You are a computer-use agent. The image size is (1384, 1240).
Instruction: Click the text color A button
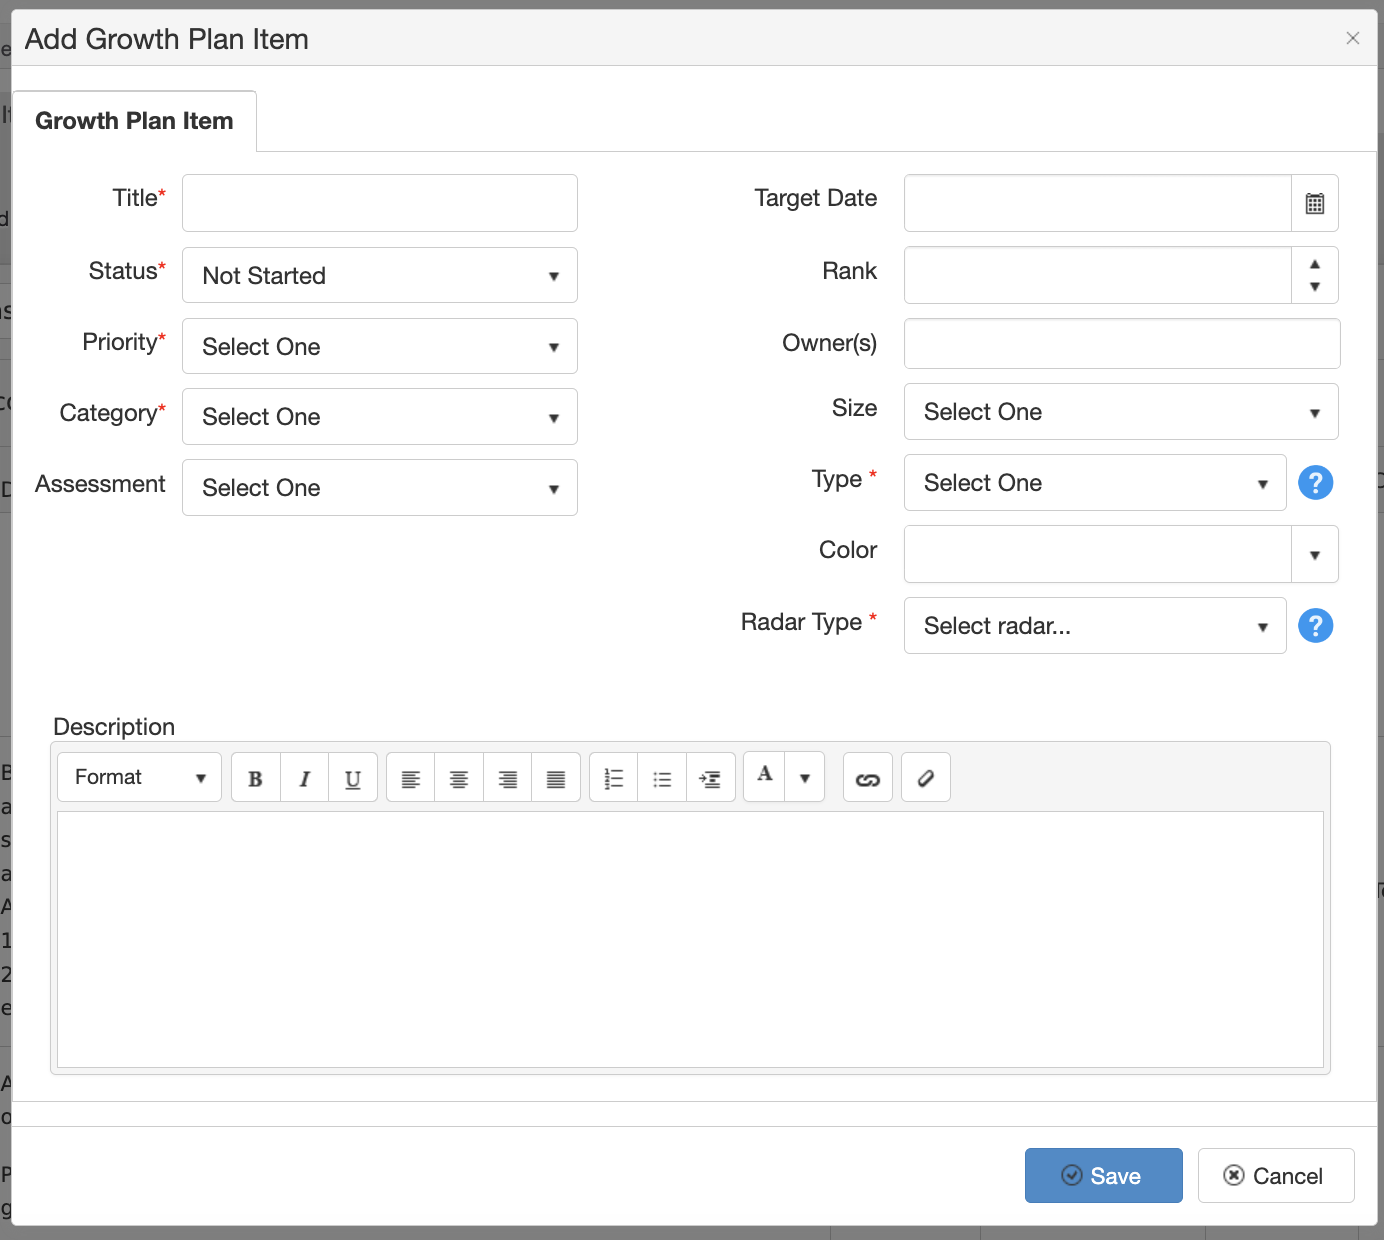coord(765,777)
